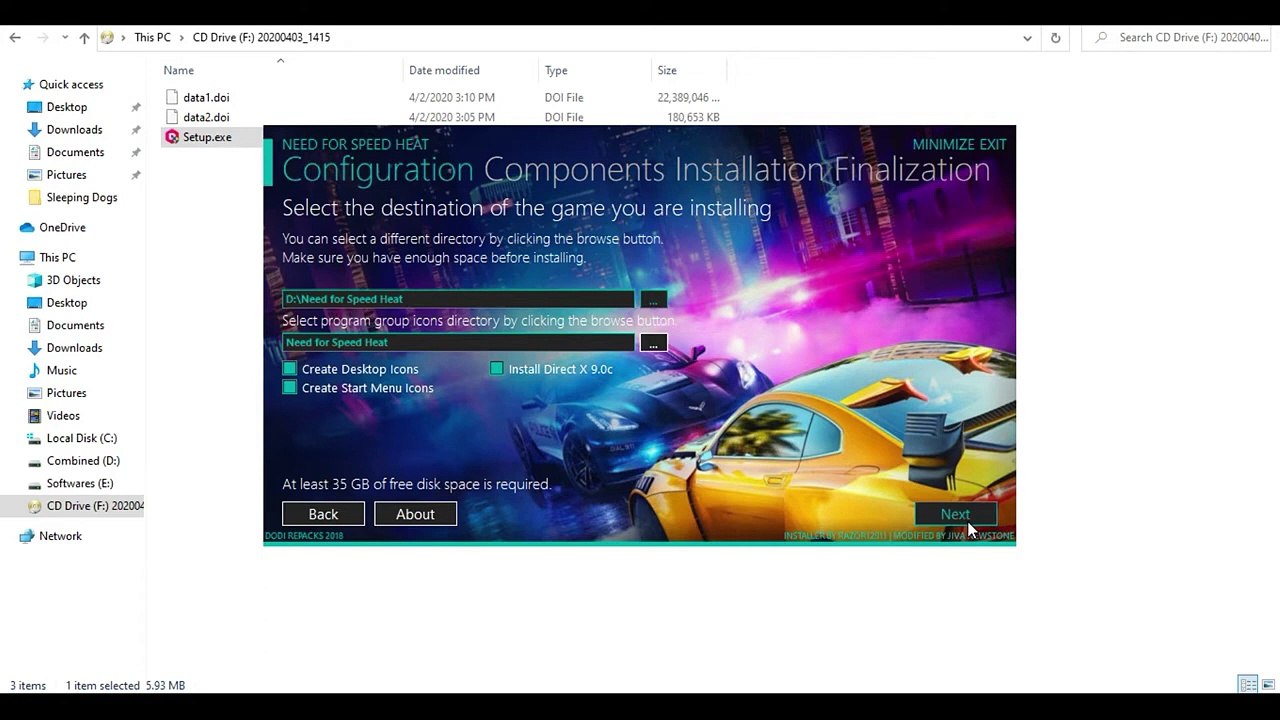Click the Next button in installer

(955, 514)
